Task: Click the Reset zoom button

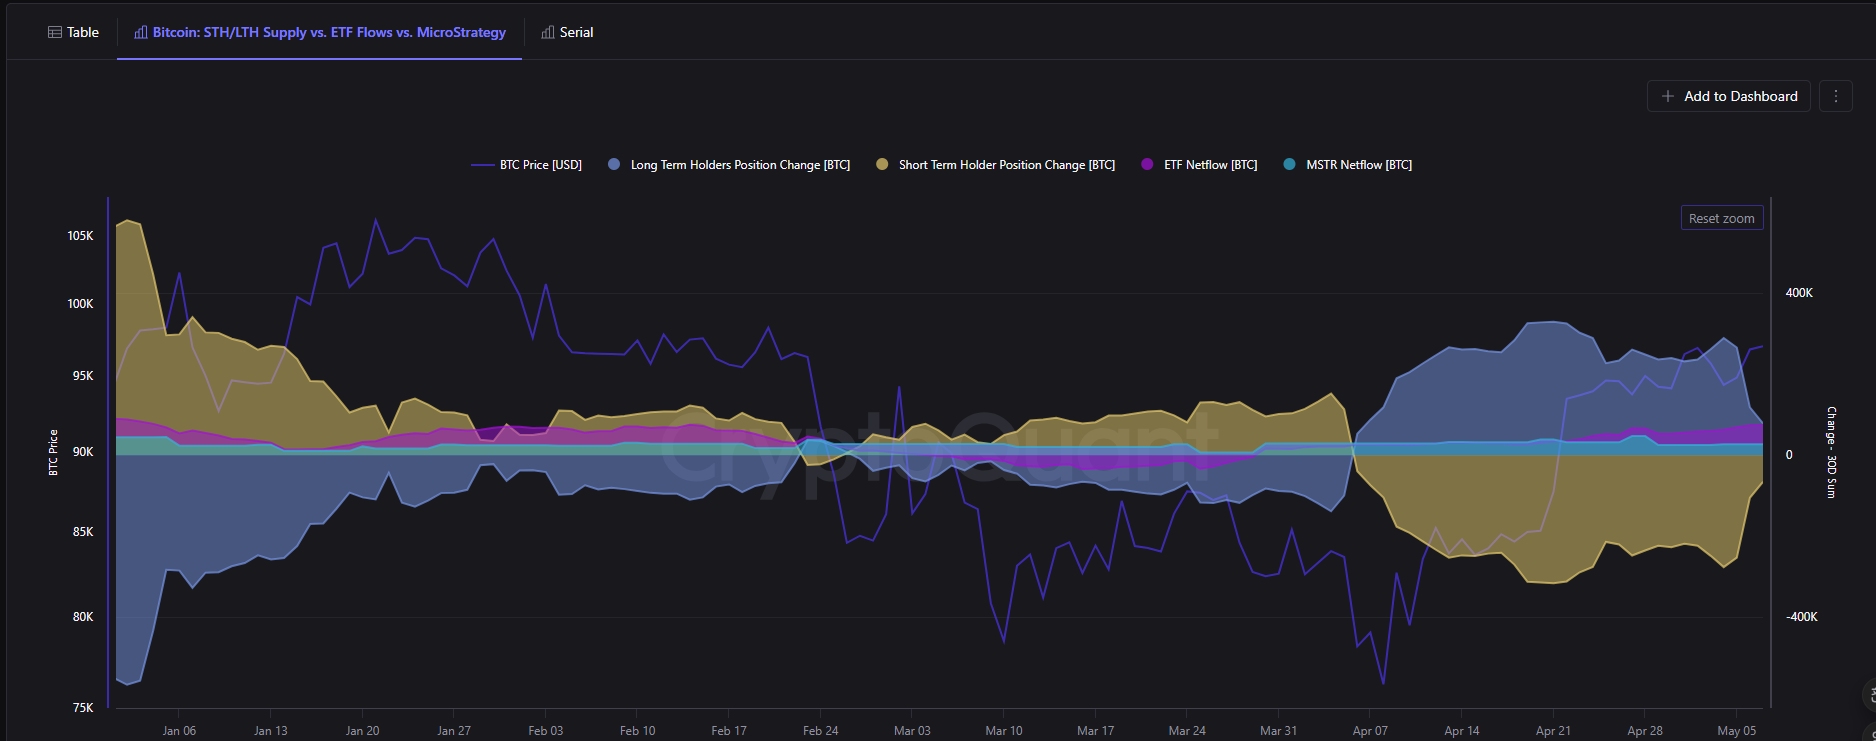Action: pyautogui.click(x=1721, y=218)
